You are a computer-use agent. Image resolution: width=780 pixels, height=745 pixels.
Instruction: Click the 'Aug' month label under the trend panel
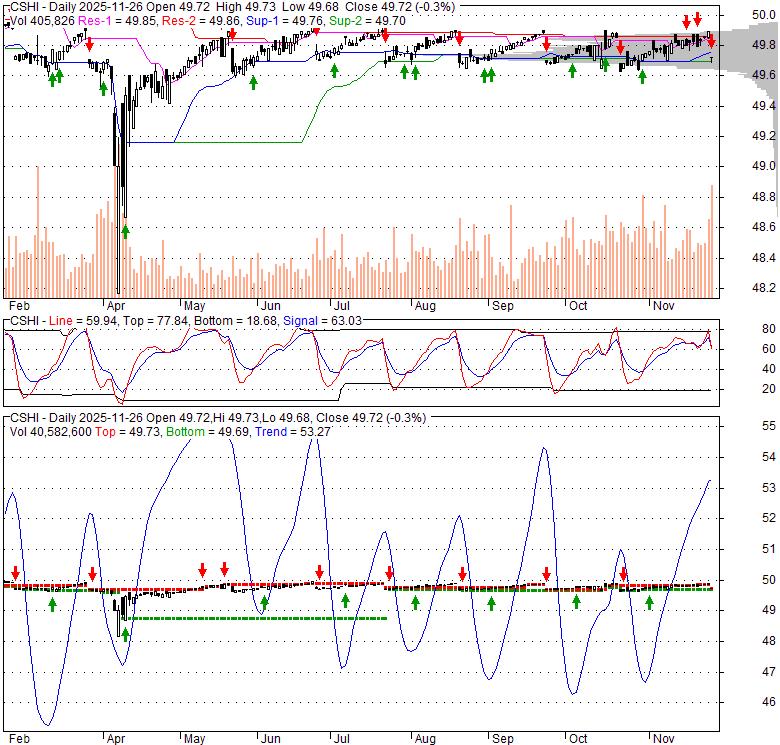pyautogui.click(x=425, y=739)
